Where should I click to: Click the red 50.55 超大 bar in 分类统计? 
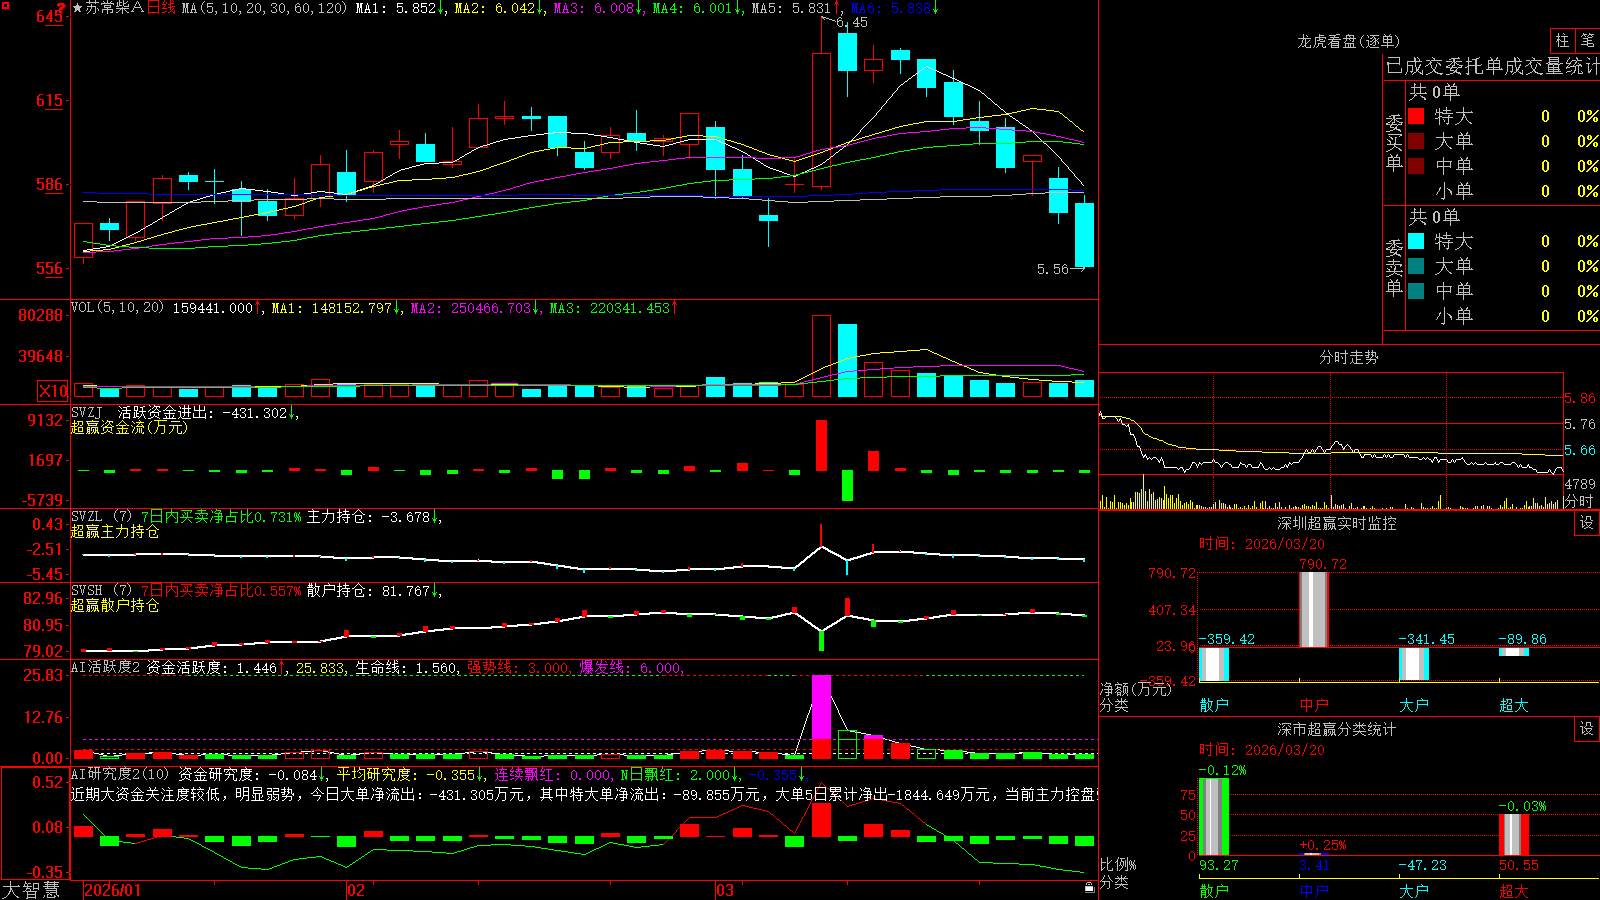point(1514,835)
